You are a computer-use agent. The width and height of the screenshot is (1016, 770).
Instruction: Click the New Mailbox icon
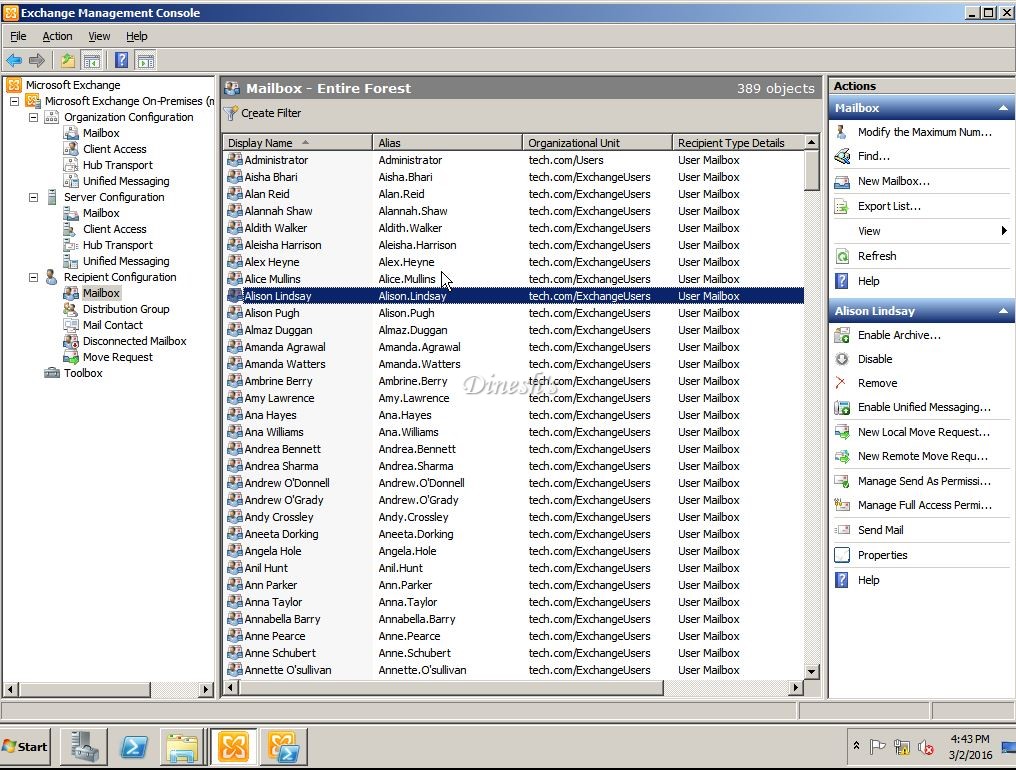pos(842,181)
